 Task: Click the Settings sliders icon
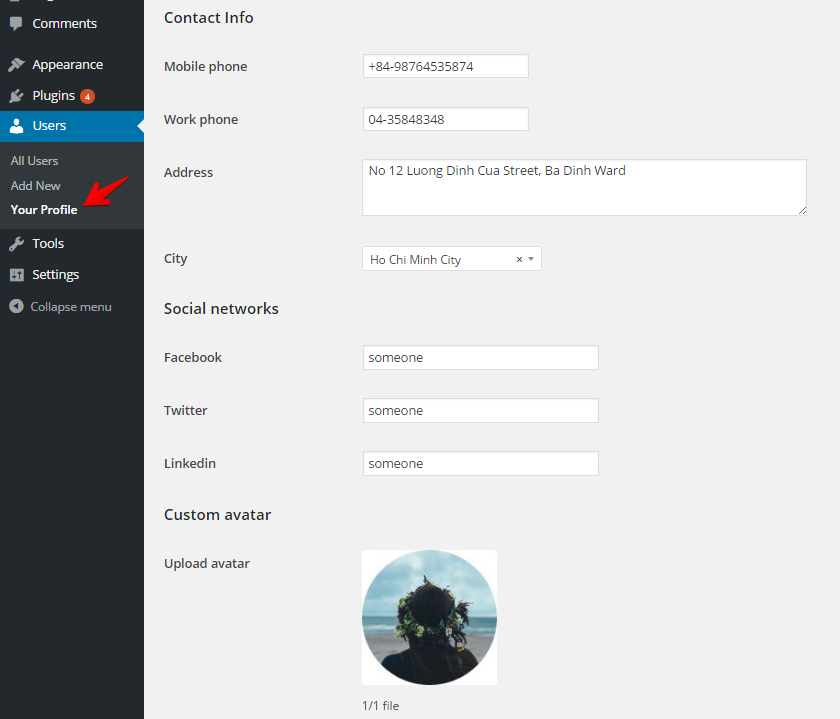click(x=17, y=275)
